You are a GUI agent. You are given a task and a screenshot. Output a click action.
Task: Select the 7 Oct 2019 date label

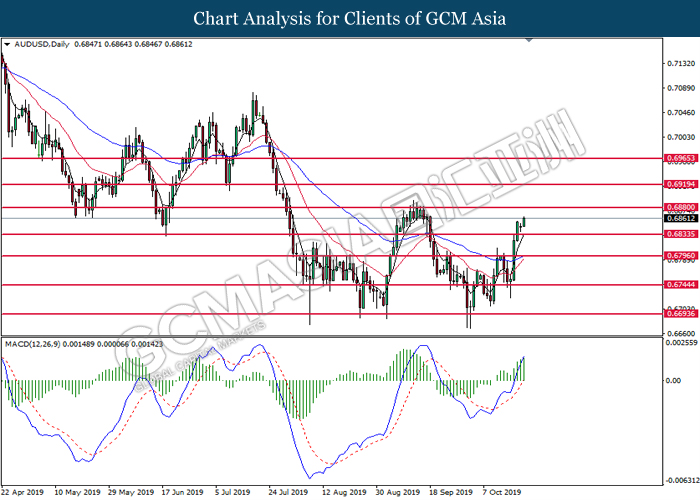(x=503, y=492)
